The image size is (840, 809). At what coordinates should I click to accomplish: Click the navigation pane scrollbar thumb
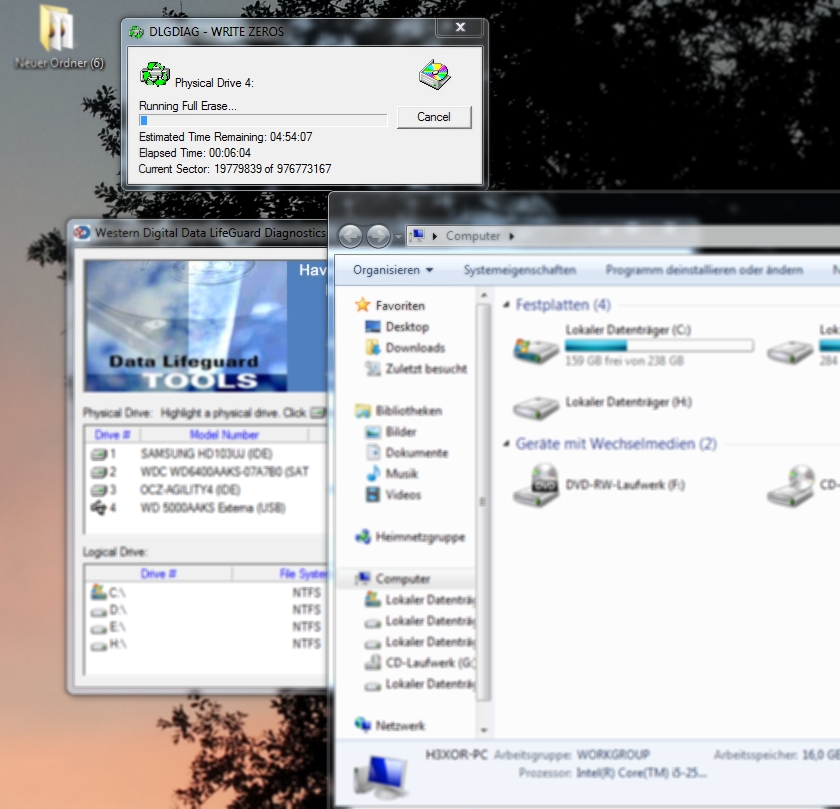483,502
